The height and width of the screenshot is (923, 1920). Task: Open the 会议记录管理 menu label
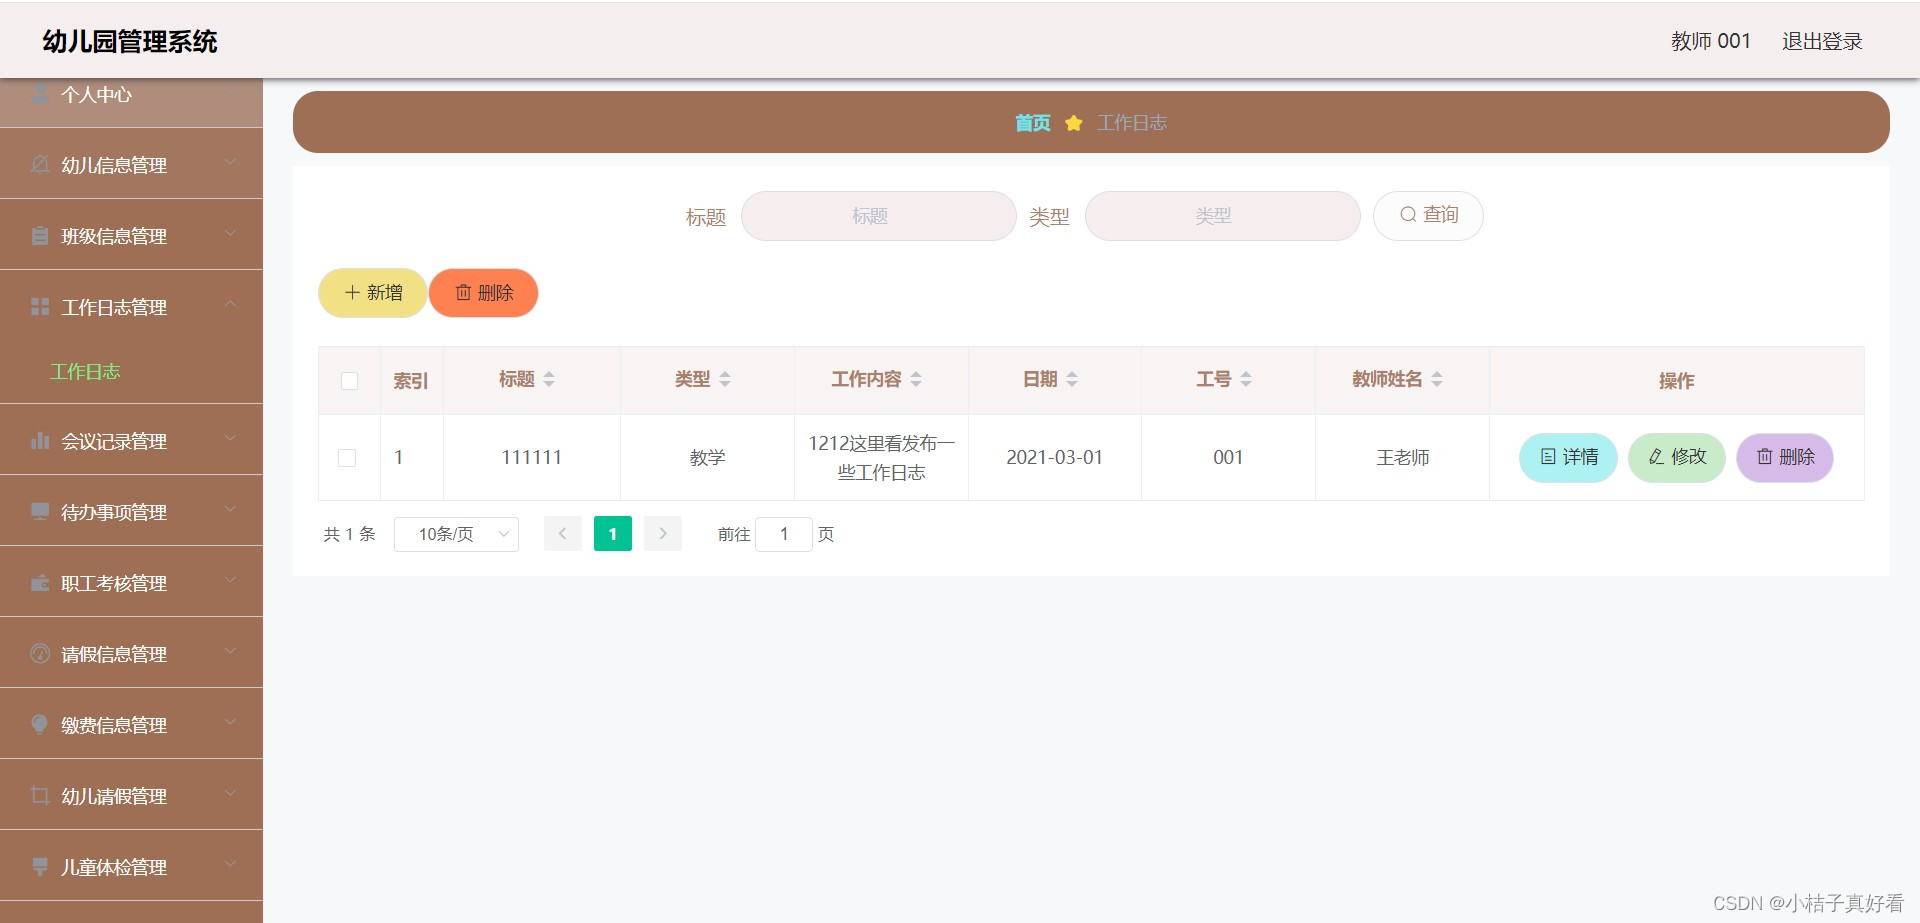point(114,441)
